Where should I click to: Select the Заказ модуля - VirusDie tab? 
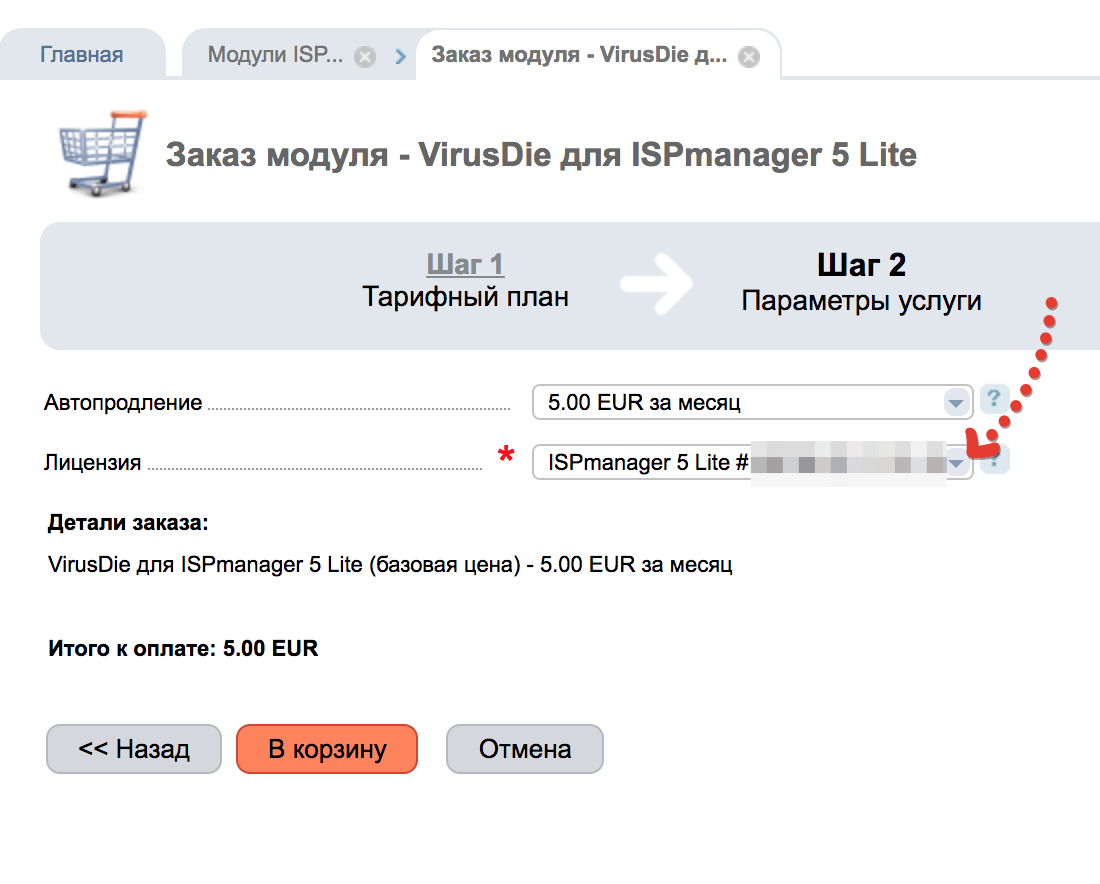(579, 55)
